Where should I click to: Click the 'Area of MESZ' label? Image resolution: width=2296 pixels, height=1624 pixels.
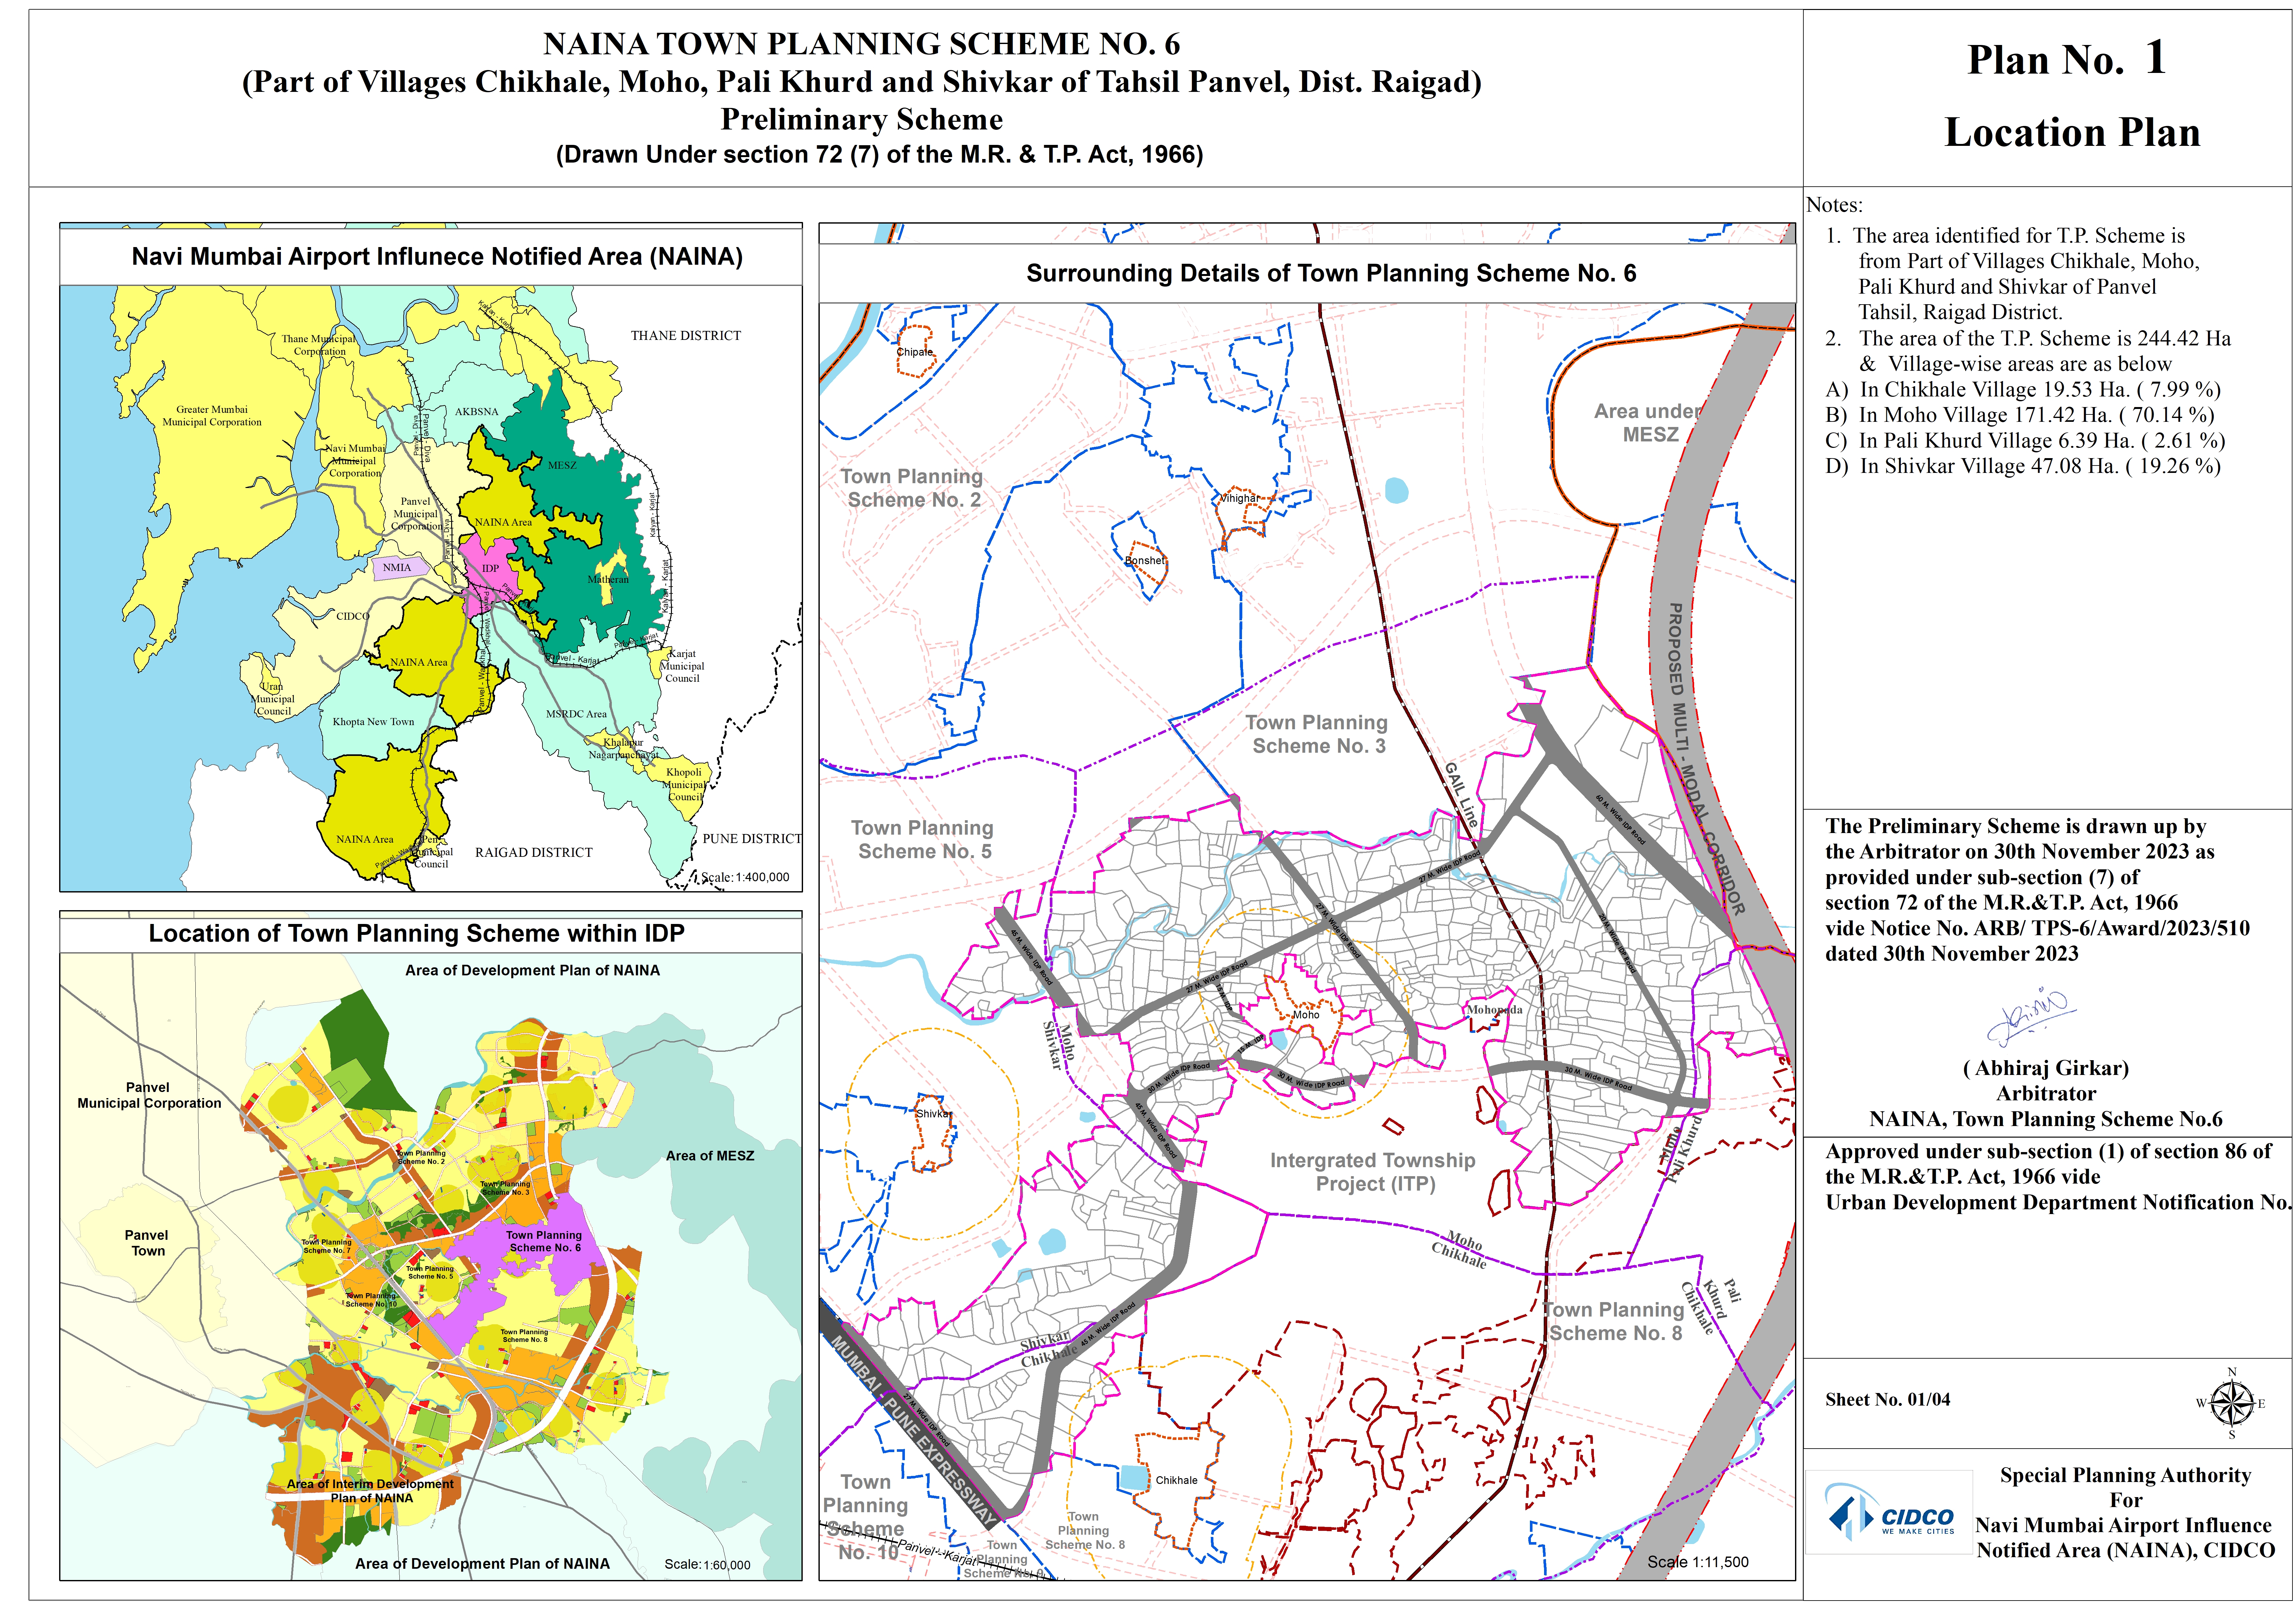click(x=710, y=1156)
